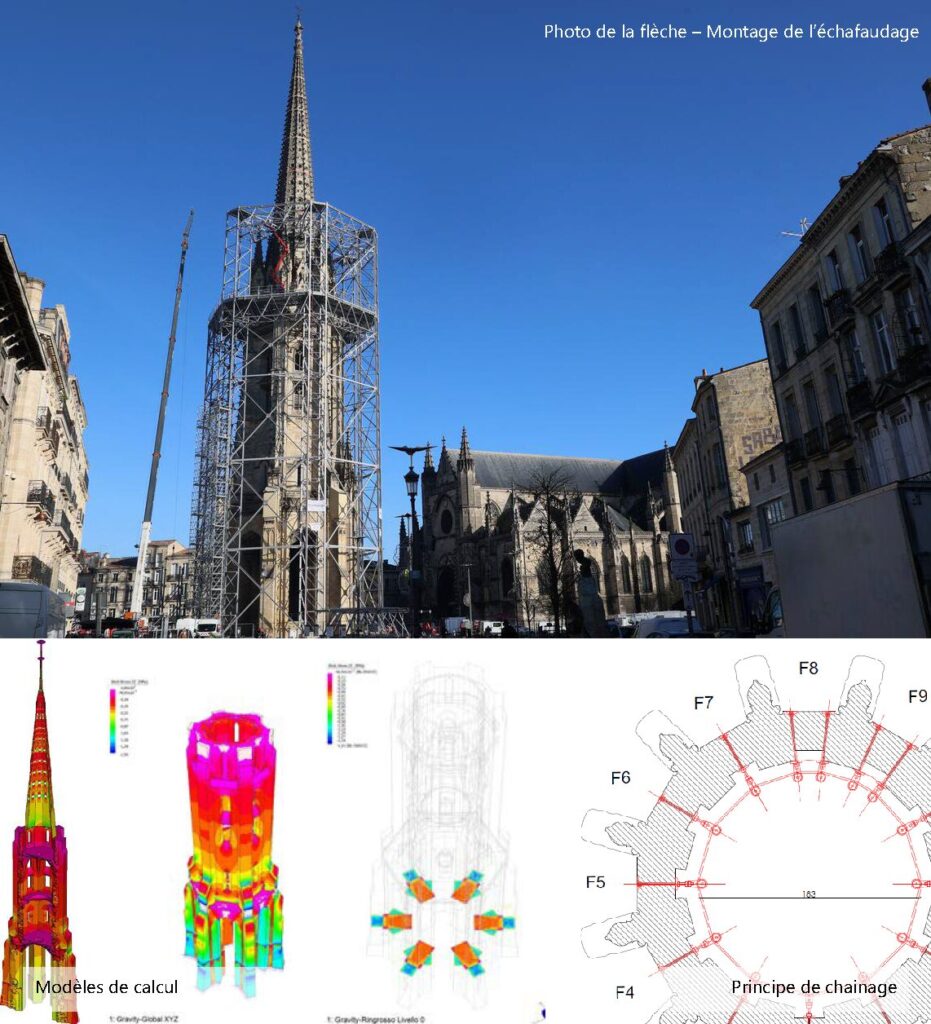Select the 163 dimension value on the plan
The width and height of the screenshot is (931, 1024).
tap(809, 894)
